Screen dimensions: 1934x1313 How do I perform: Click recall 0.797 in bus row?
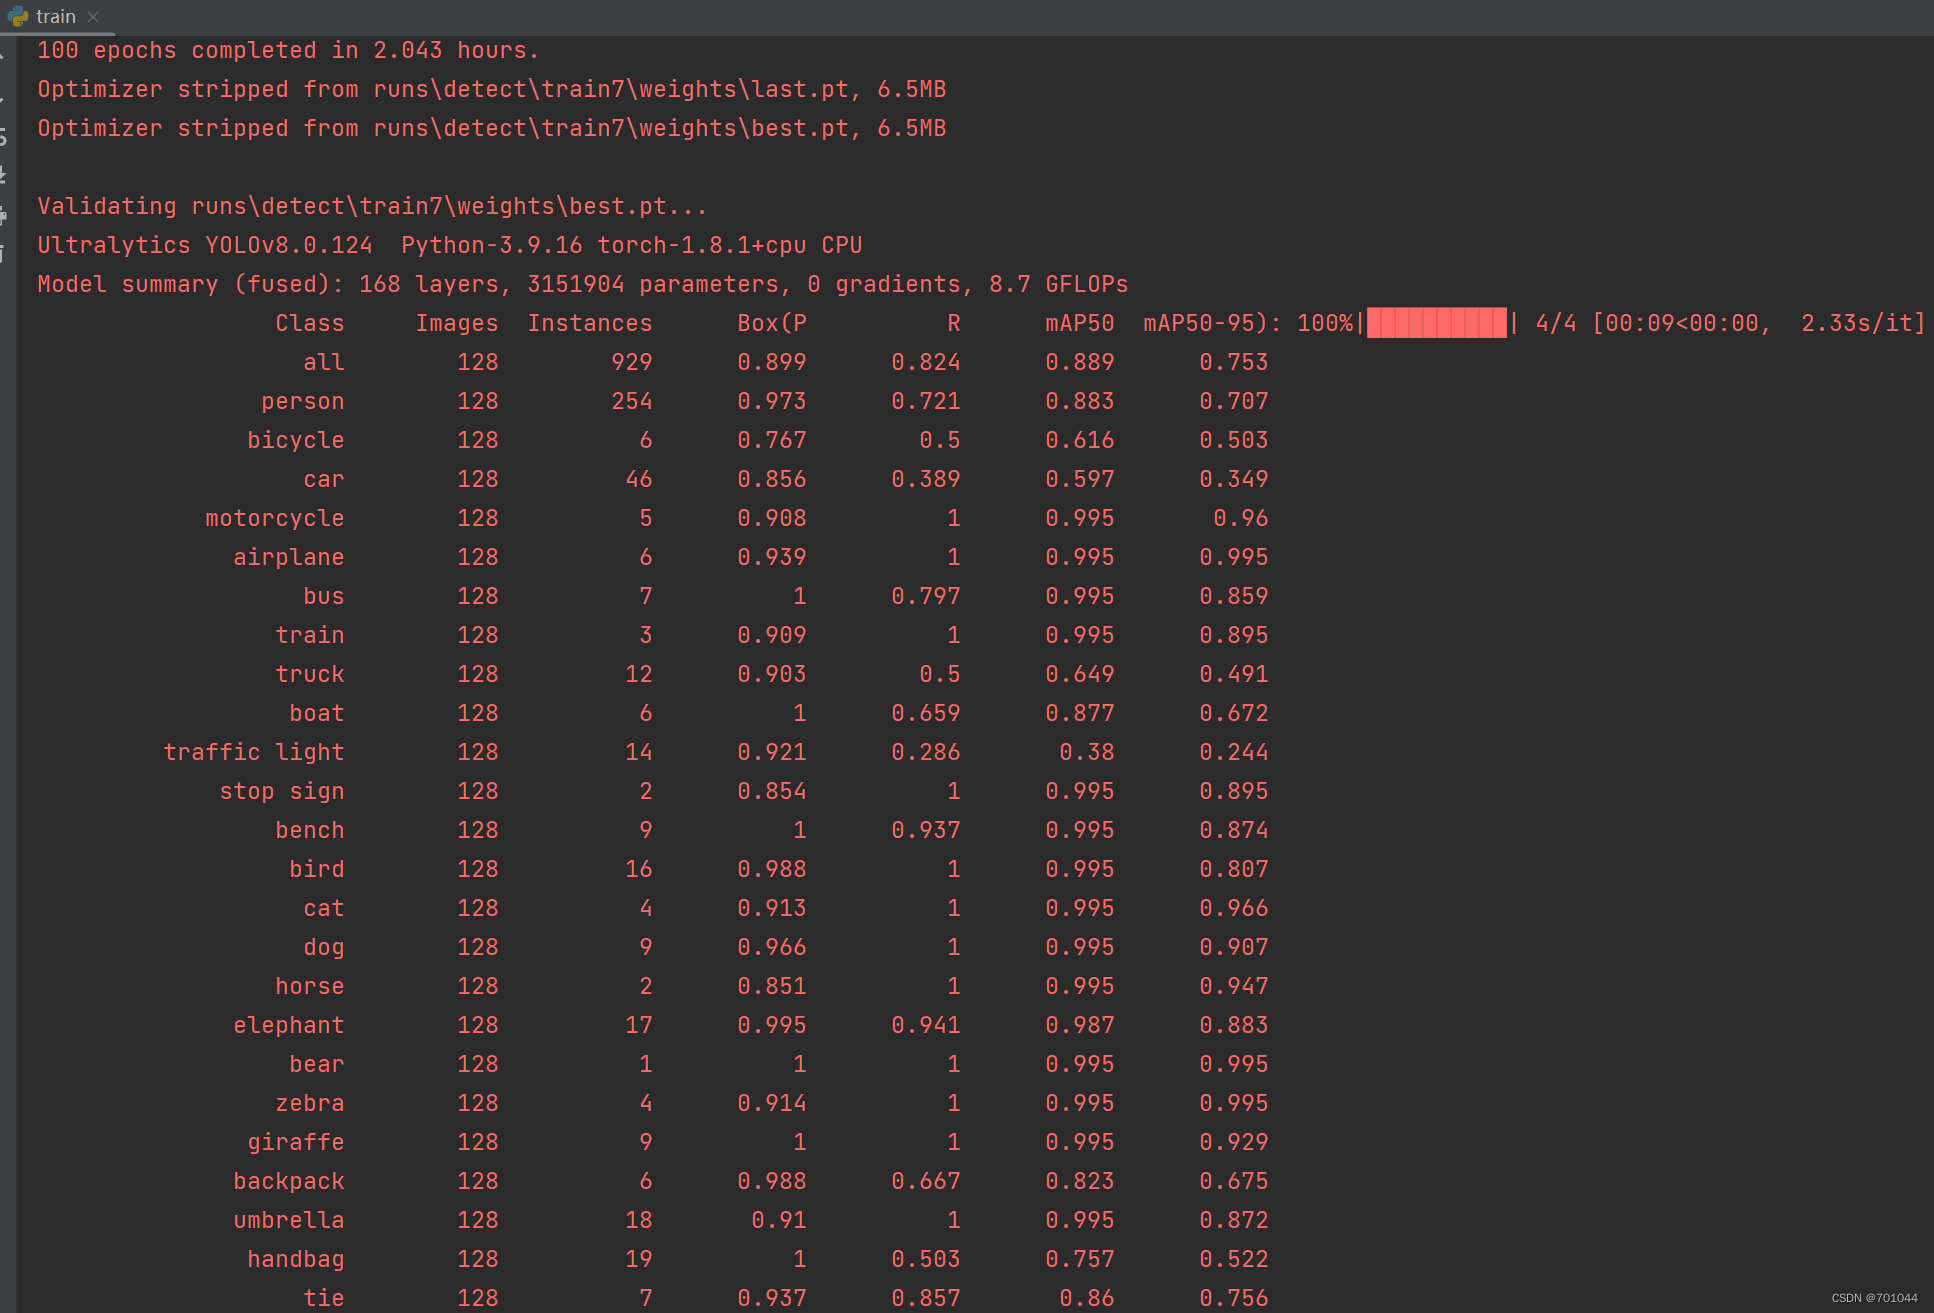pos(926,596)
